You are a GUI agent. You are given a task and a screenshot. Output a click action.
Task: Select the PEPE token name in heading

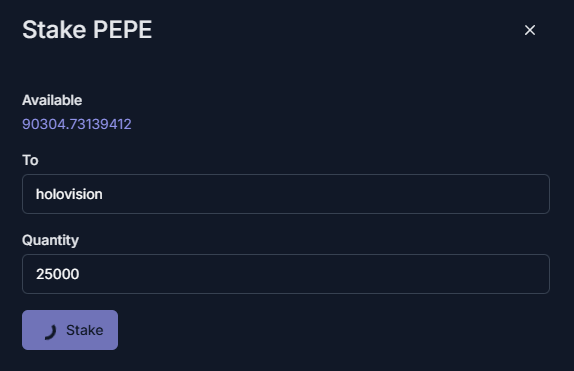pyautogui.click(x=122, y=30)
